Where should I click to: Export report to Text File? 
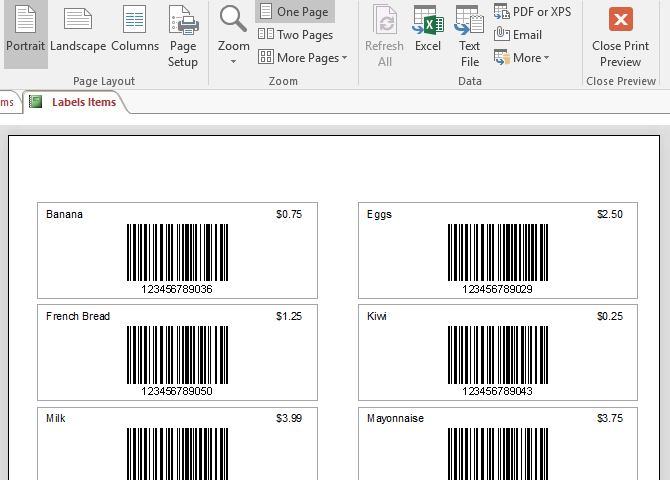(x=470, y=36)
